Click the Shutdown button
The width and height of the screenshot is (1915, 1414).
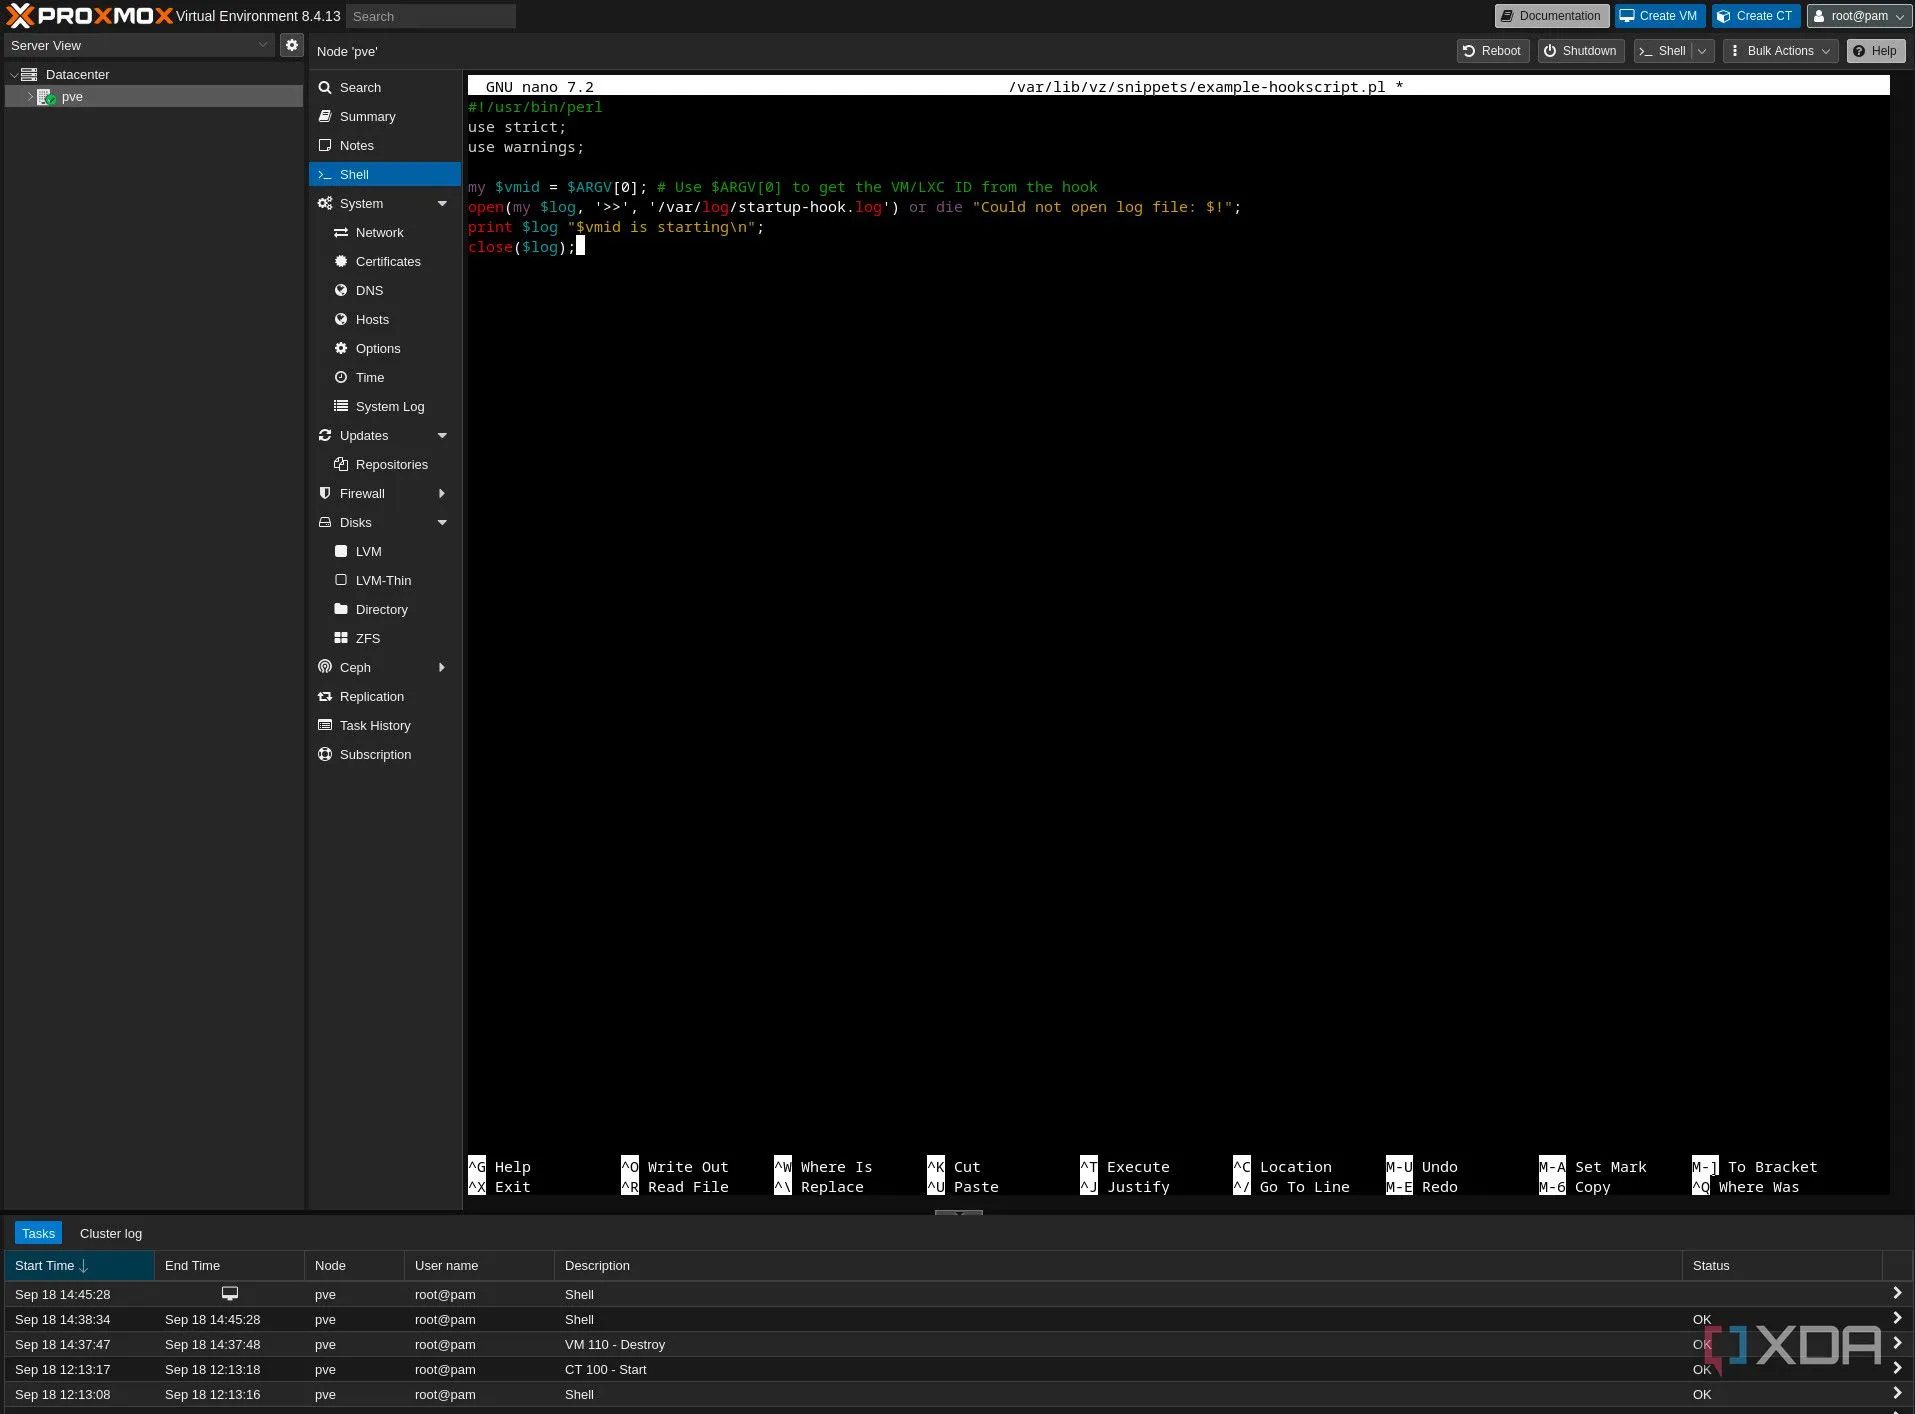coord(1579,50)
